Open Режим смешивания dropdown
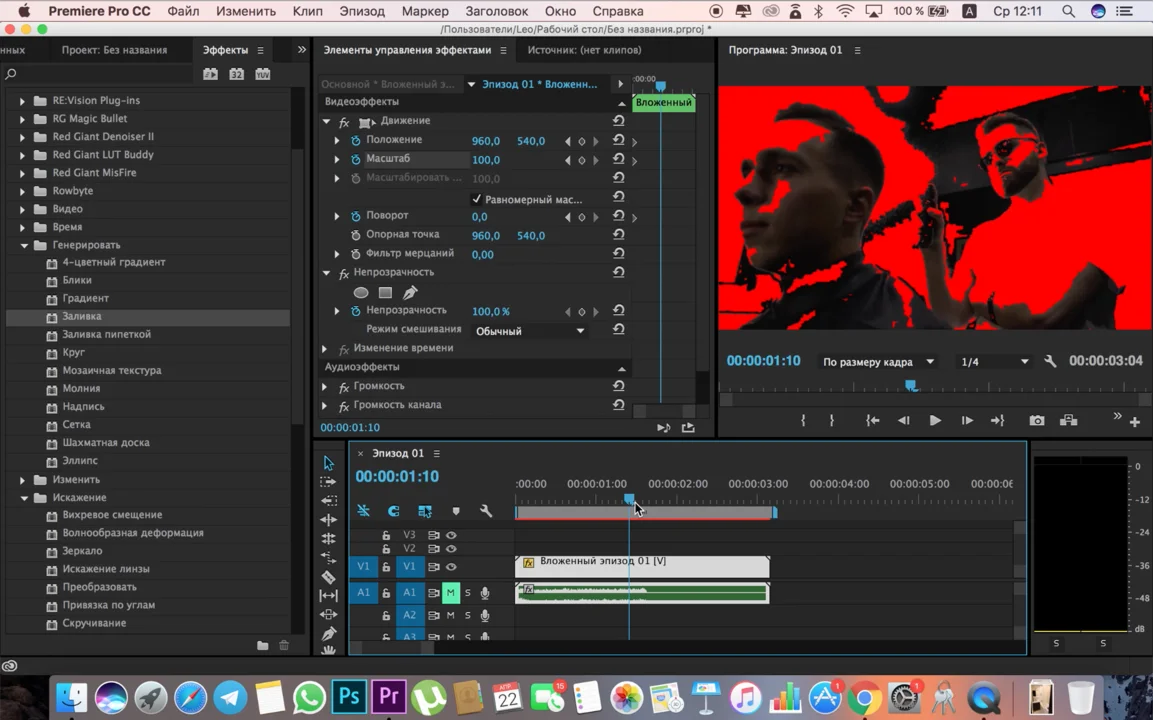Screen dimensions: 1153x720 pos(529,331)
